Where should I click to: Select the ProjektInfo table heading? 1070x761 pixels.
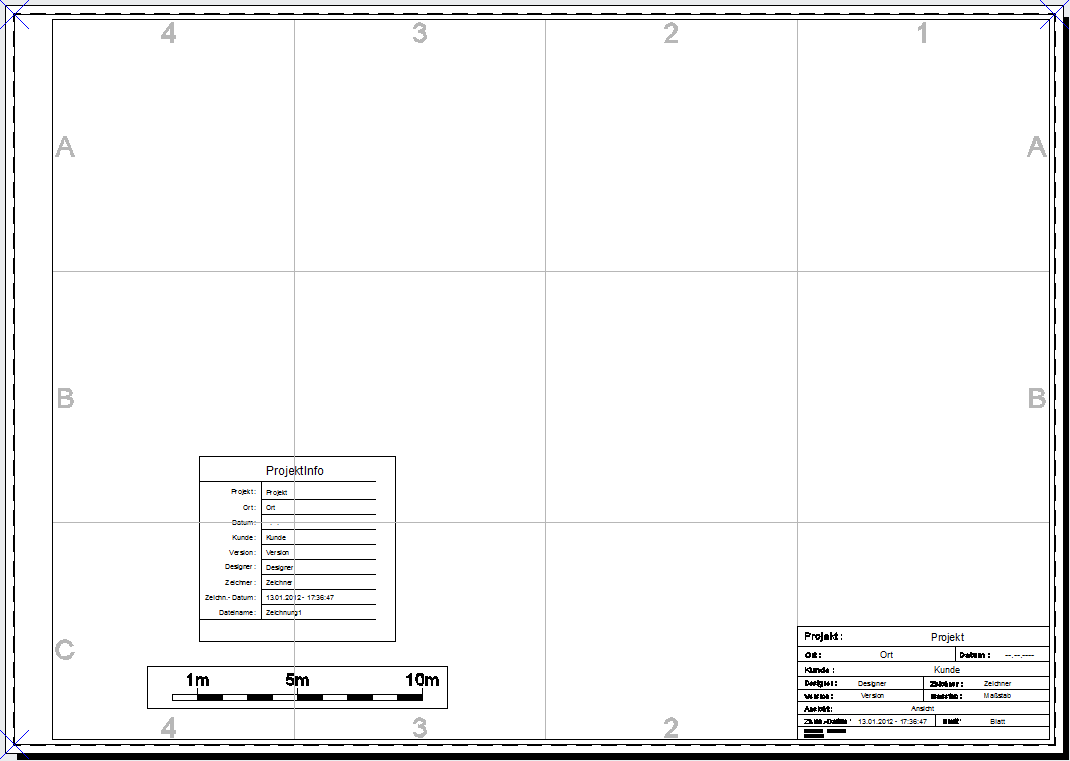pyautogui.click(x=295, y=471)
